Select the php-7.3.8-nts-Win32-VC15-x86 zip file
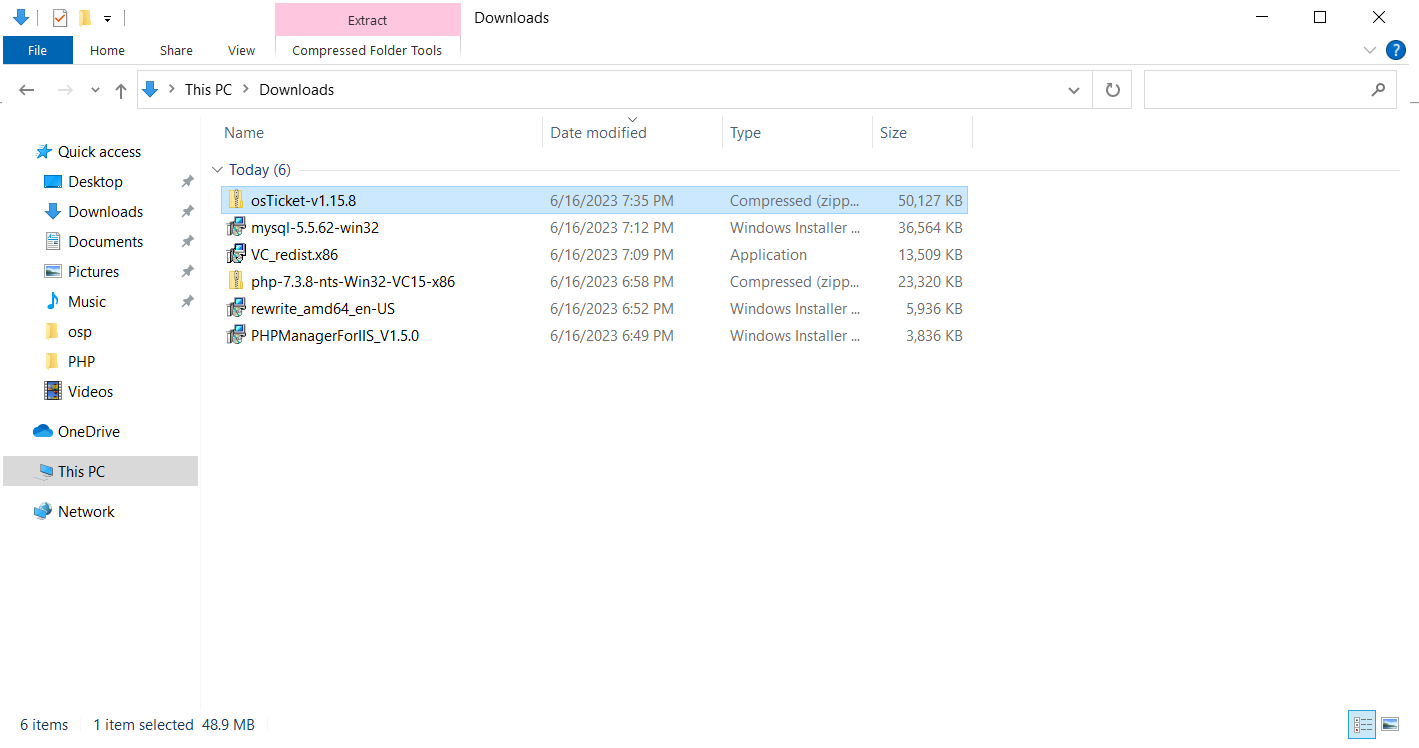 tap(594, 281)
